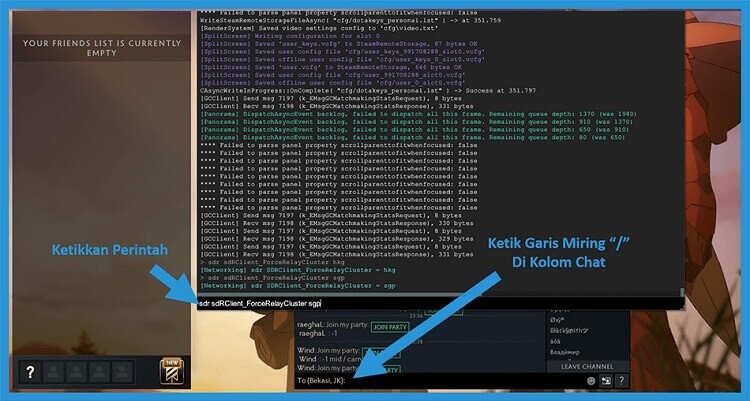Open the NEW banner battle pass icon

(x=172, y=371)
